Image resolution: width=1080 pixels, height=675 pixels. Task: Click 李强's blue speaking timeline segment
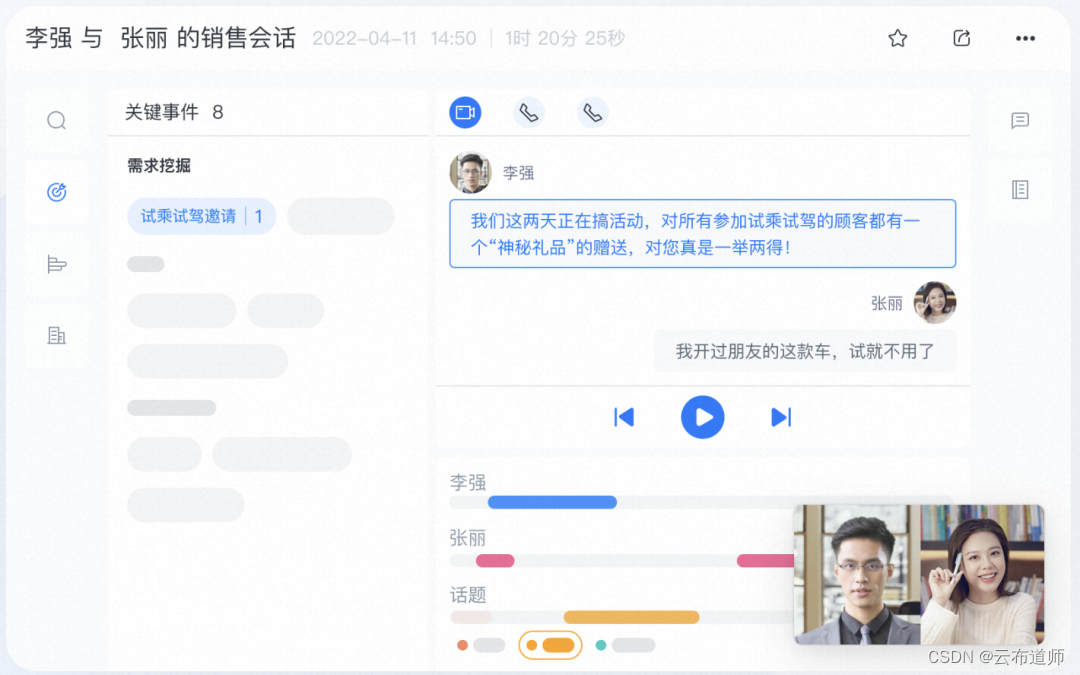[x=553, y=502]
